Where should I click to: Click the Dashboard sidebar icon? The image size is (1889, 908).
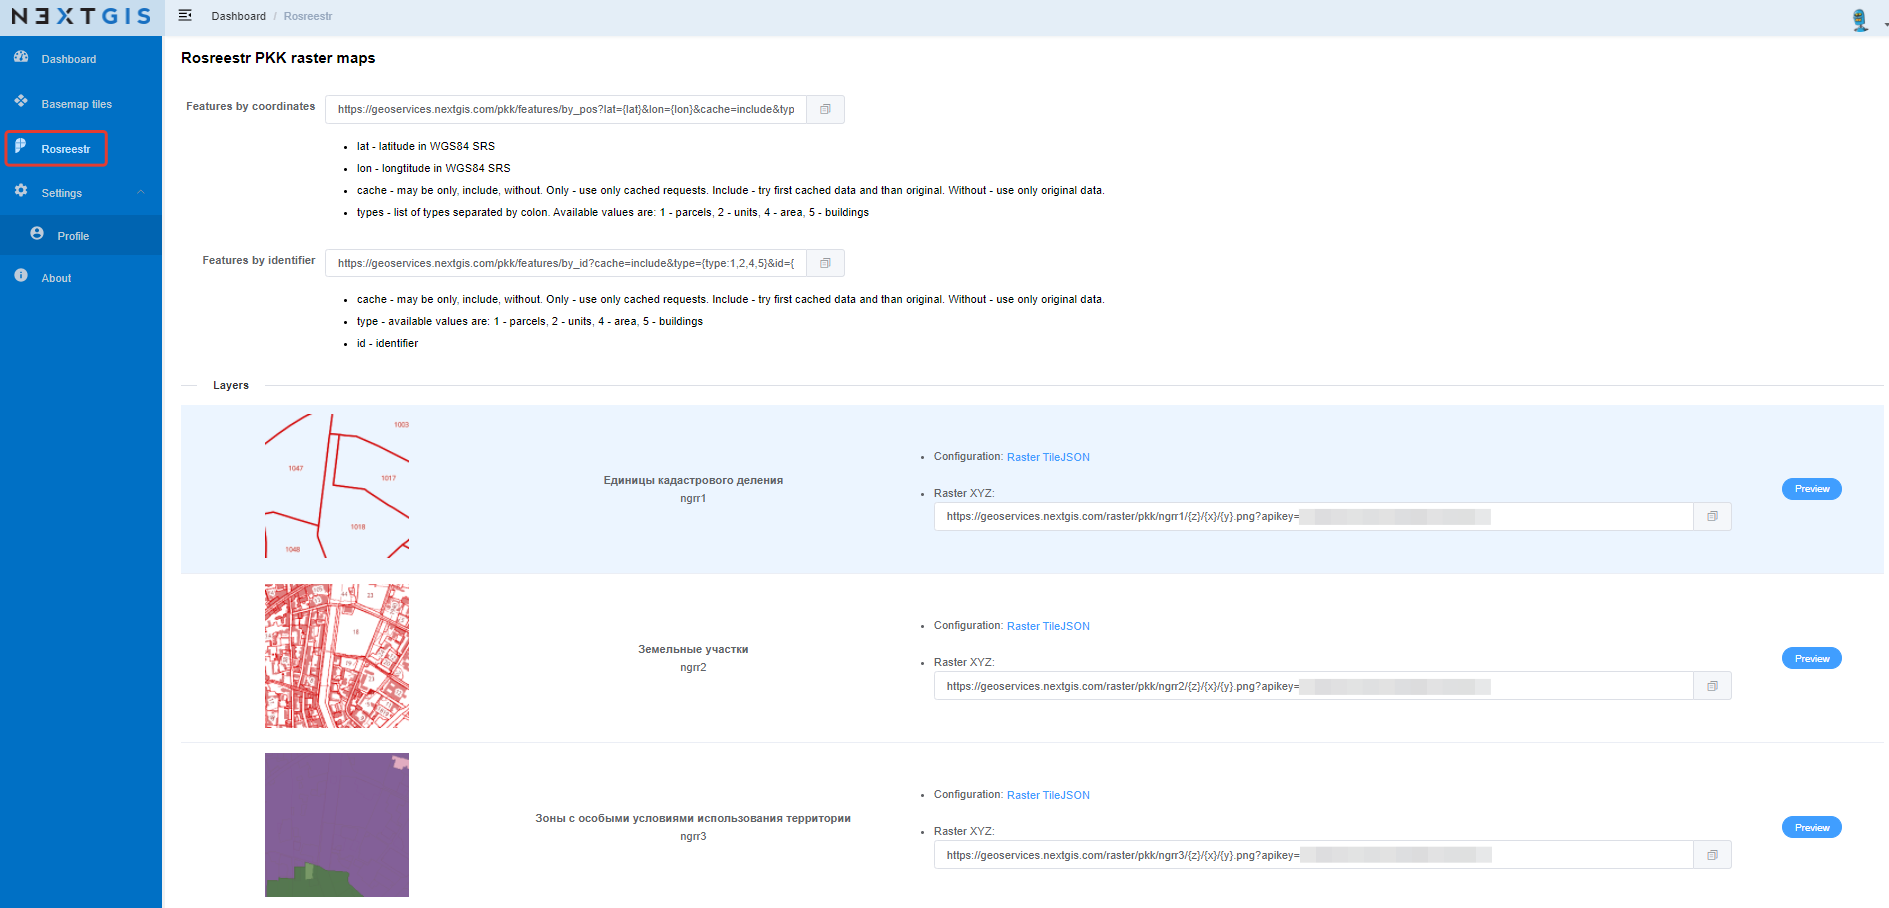(x=21, y=57)
